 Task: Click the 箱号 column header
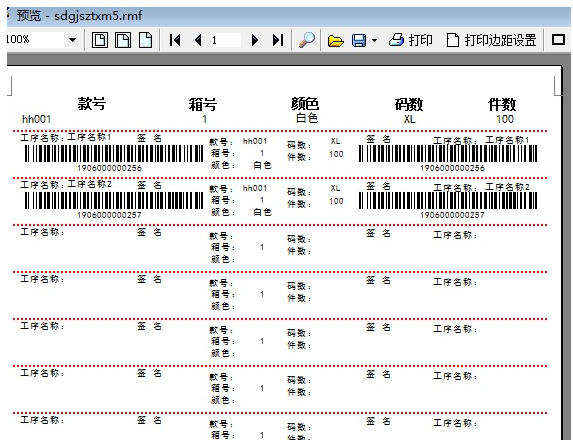click(x=203, y=104)
